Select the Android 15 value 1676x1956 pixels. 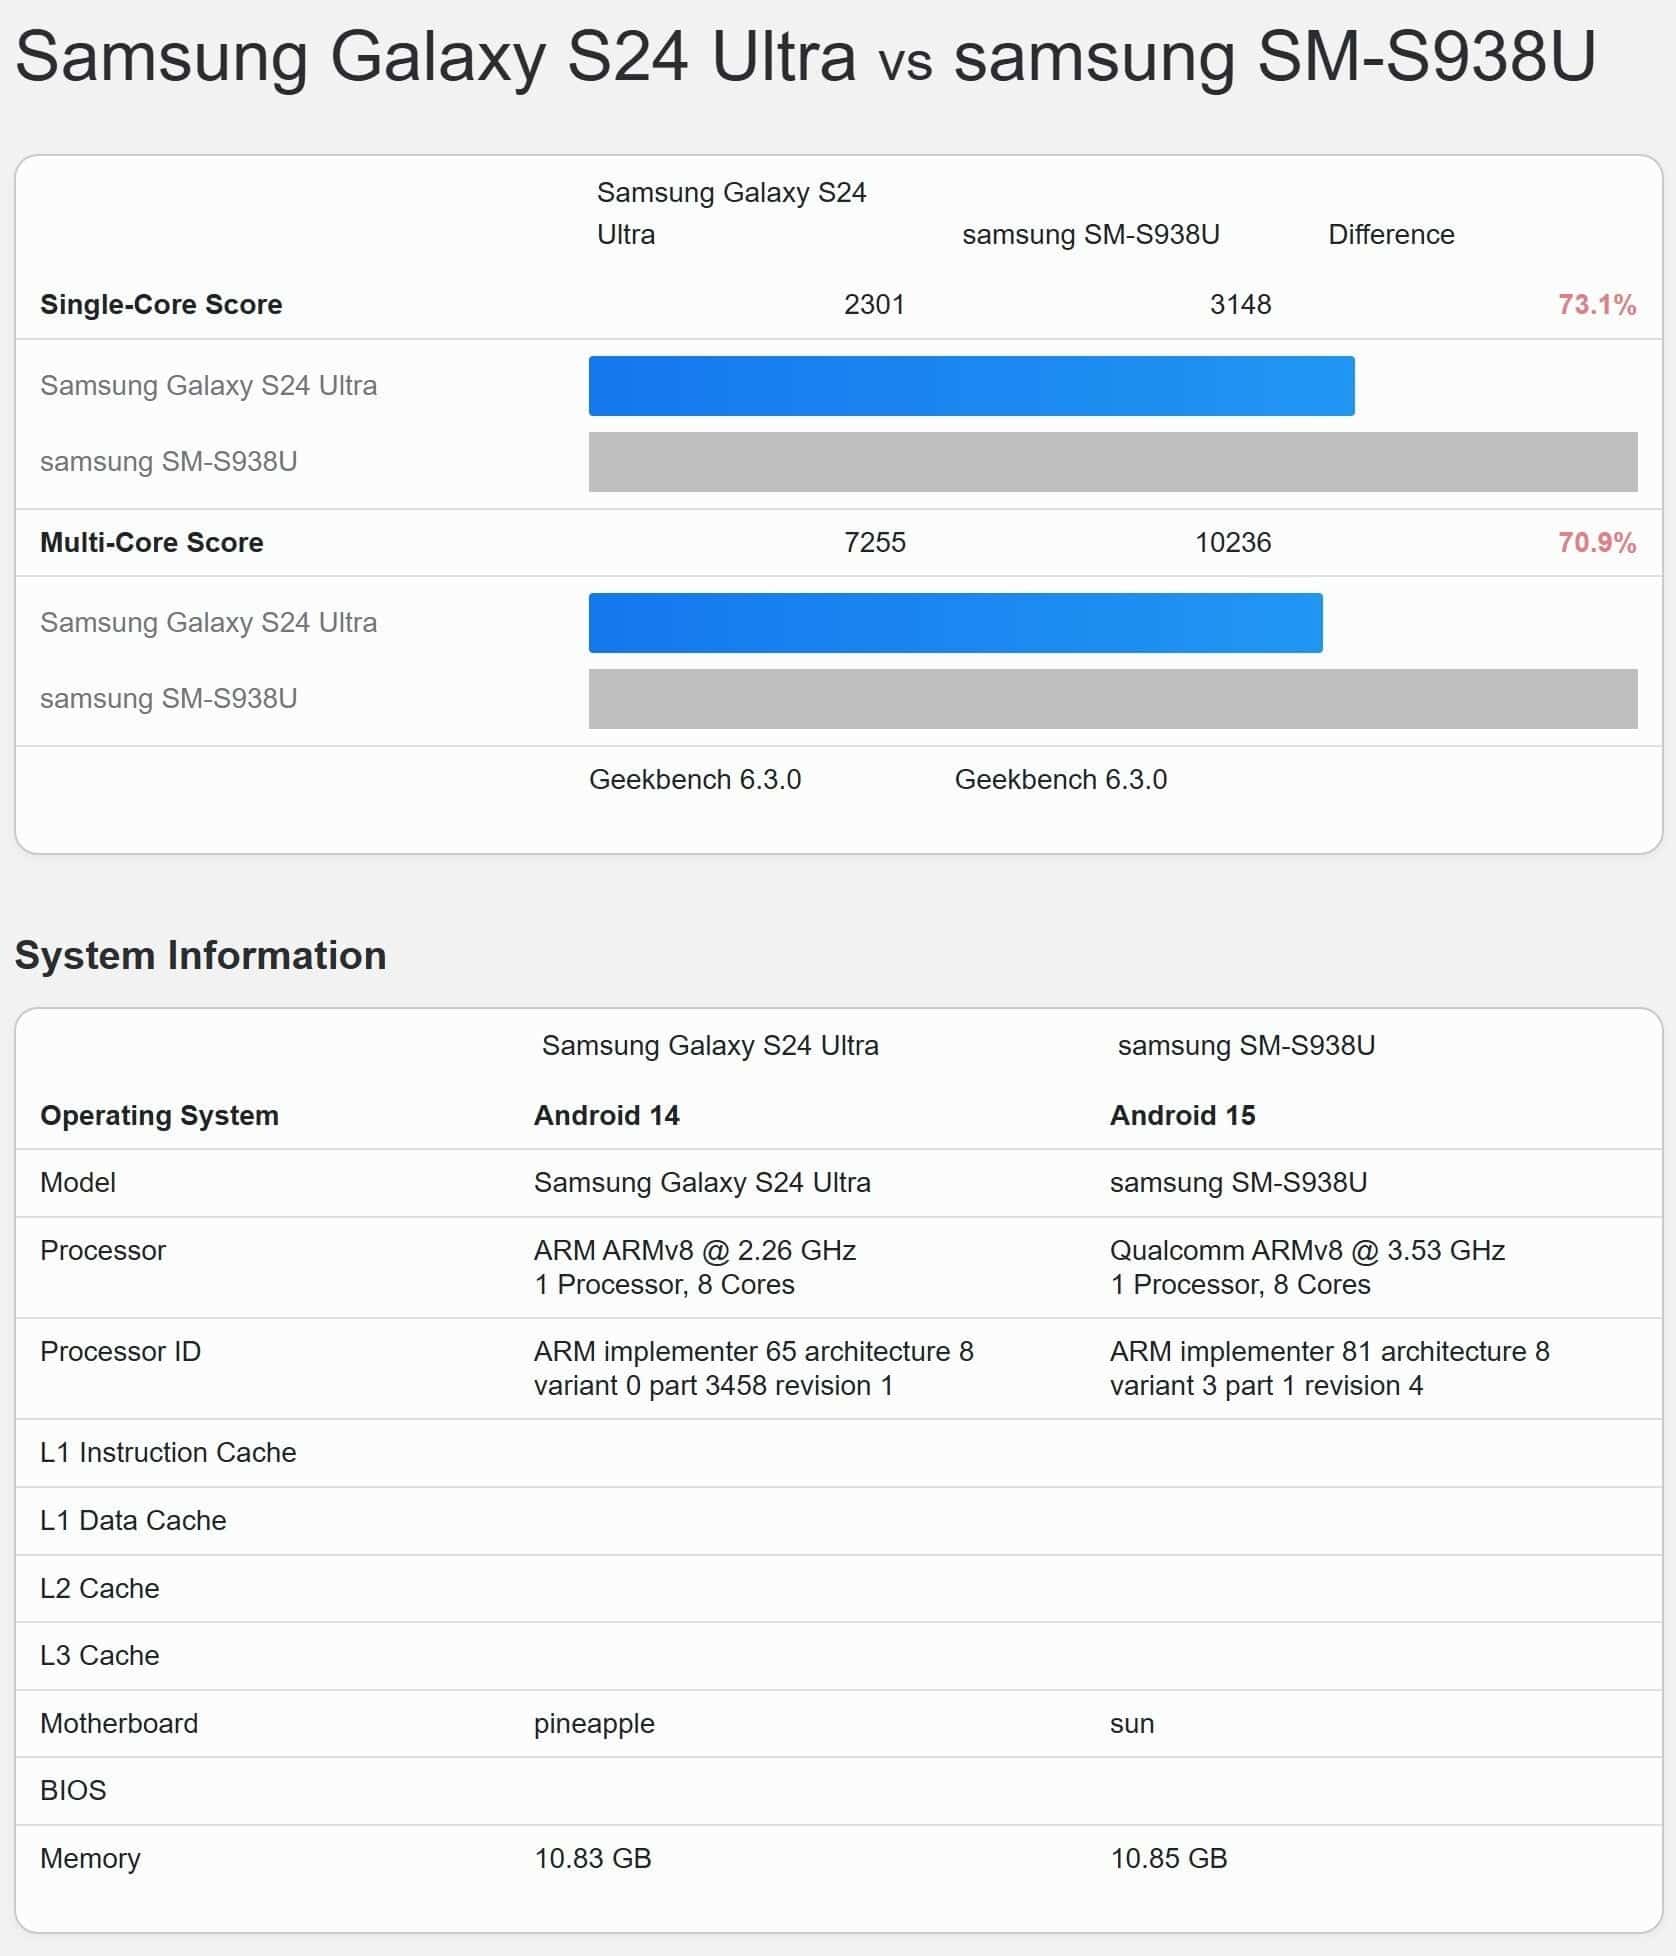pos(1183,1115)
